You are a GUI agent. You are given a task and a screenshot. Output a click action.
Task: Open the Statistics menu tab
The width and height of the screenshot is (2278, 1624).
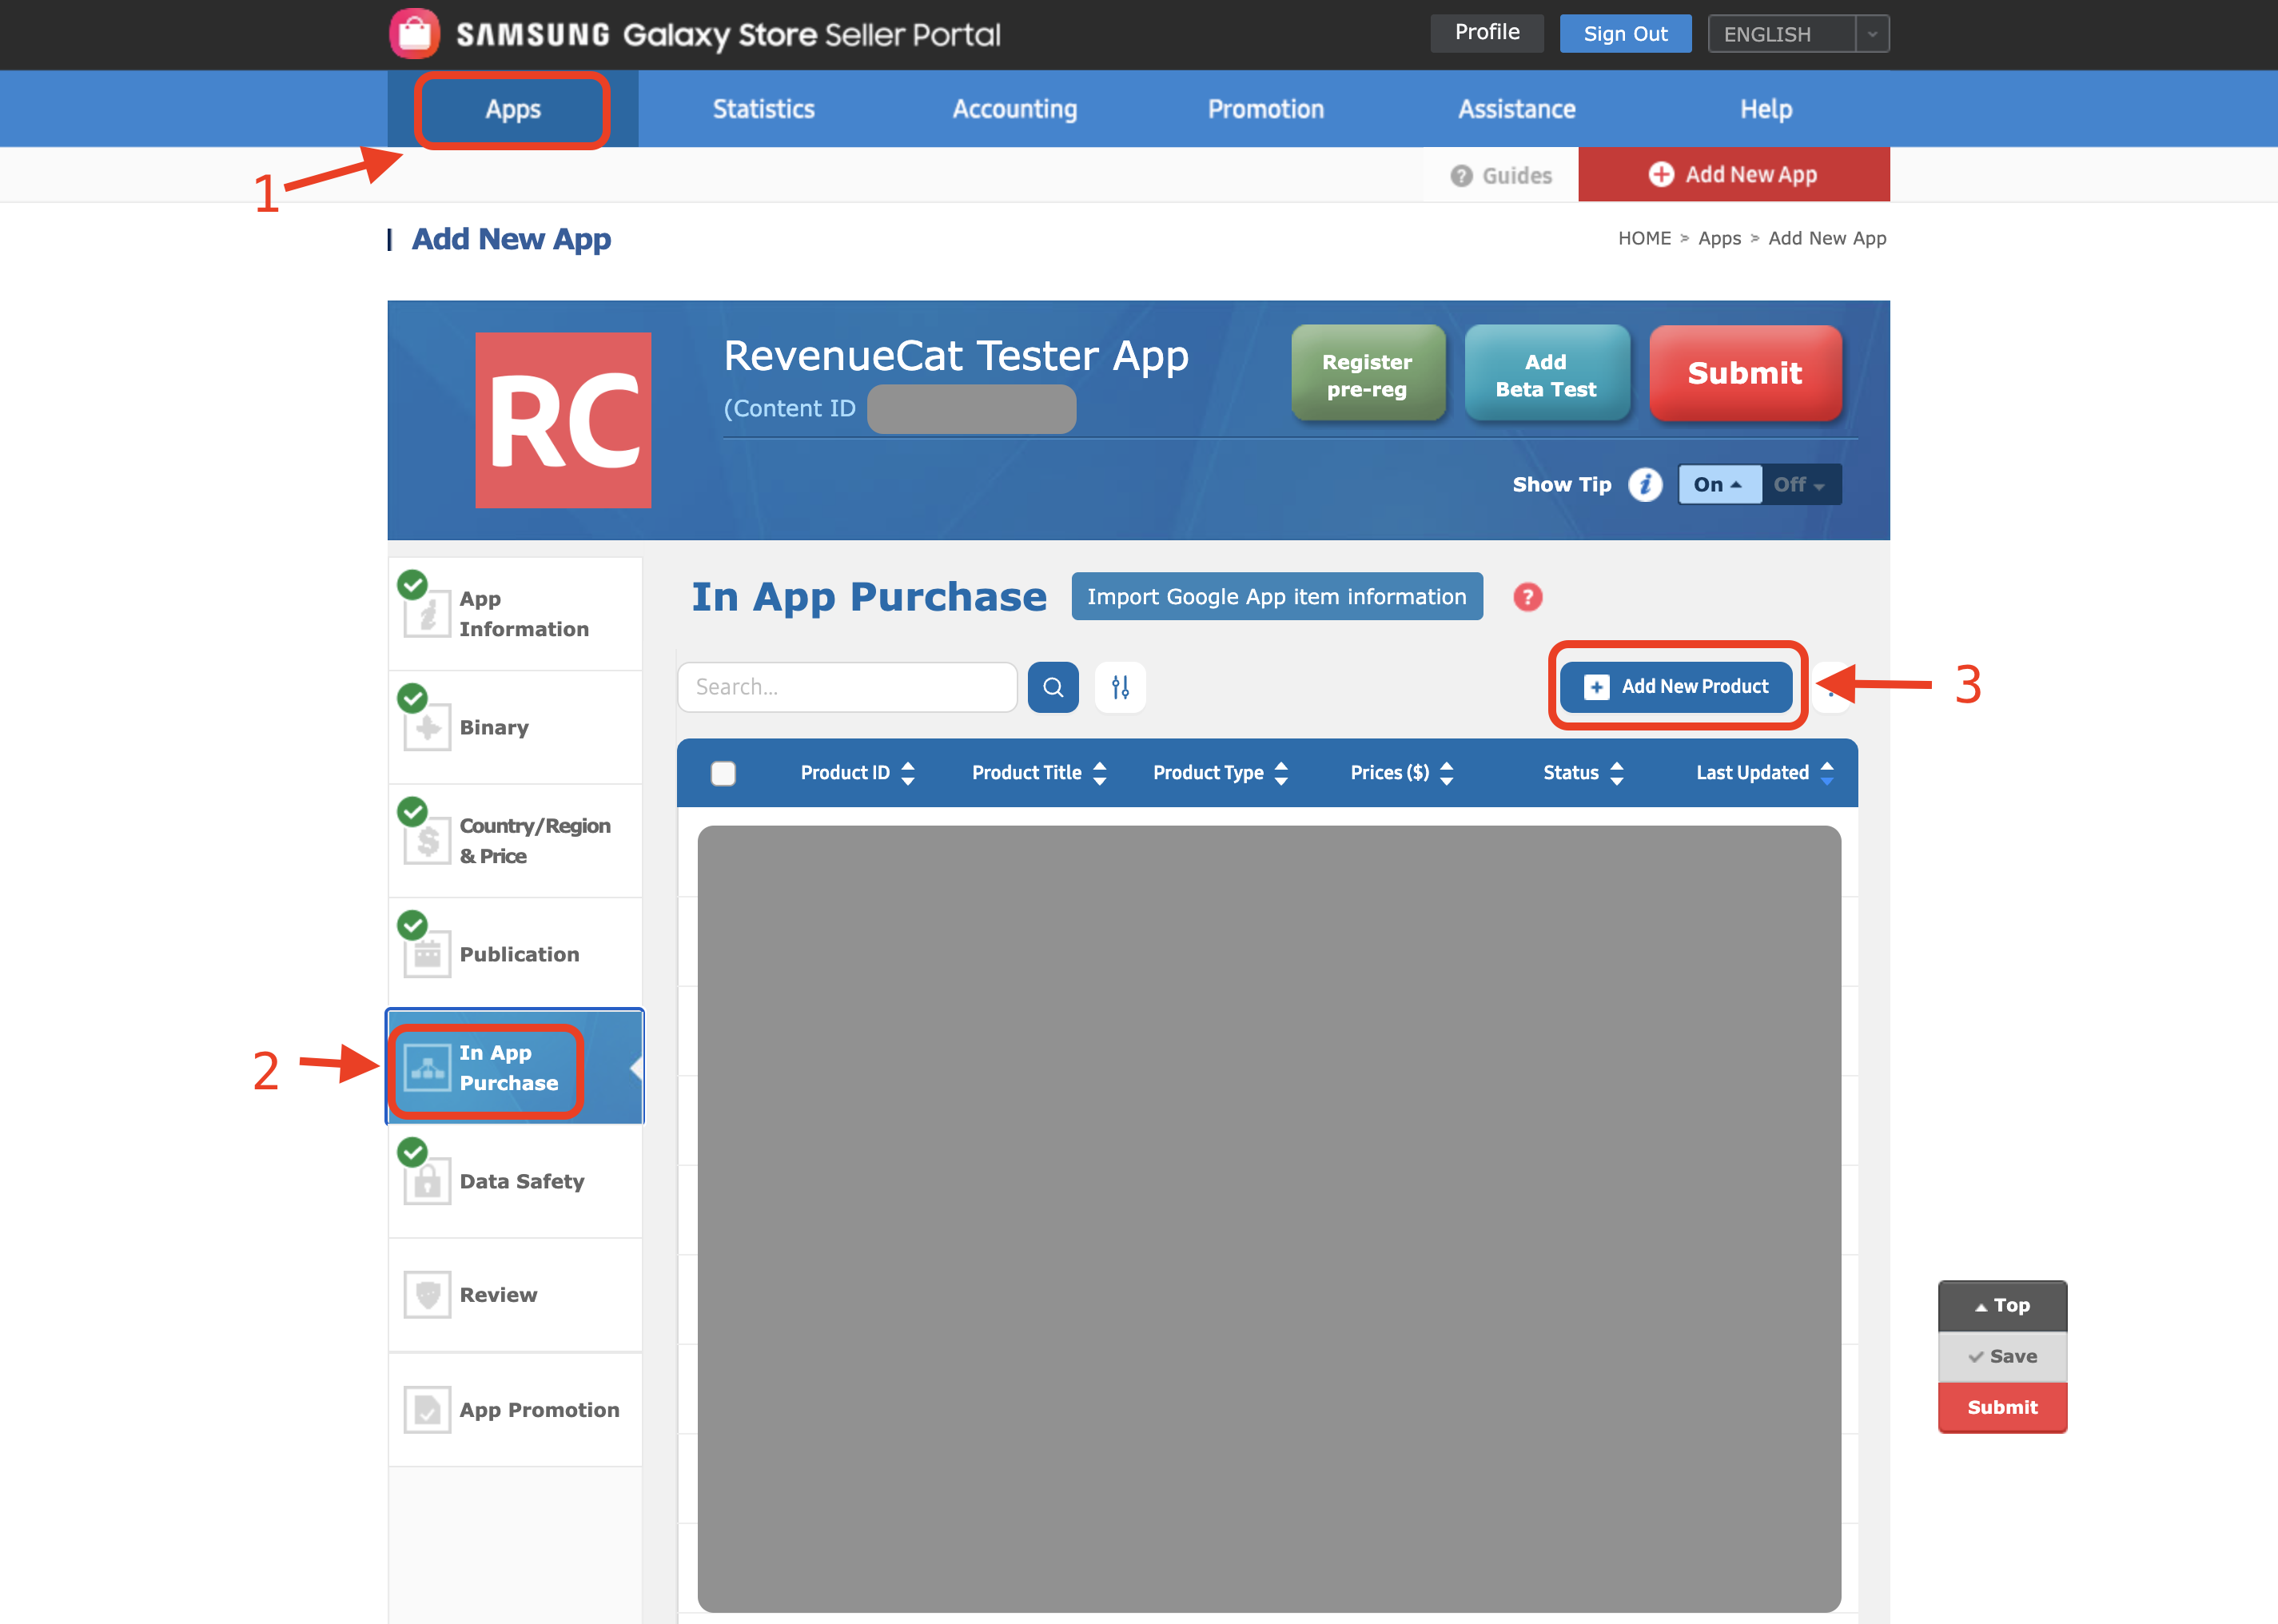click(764, 109)
